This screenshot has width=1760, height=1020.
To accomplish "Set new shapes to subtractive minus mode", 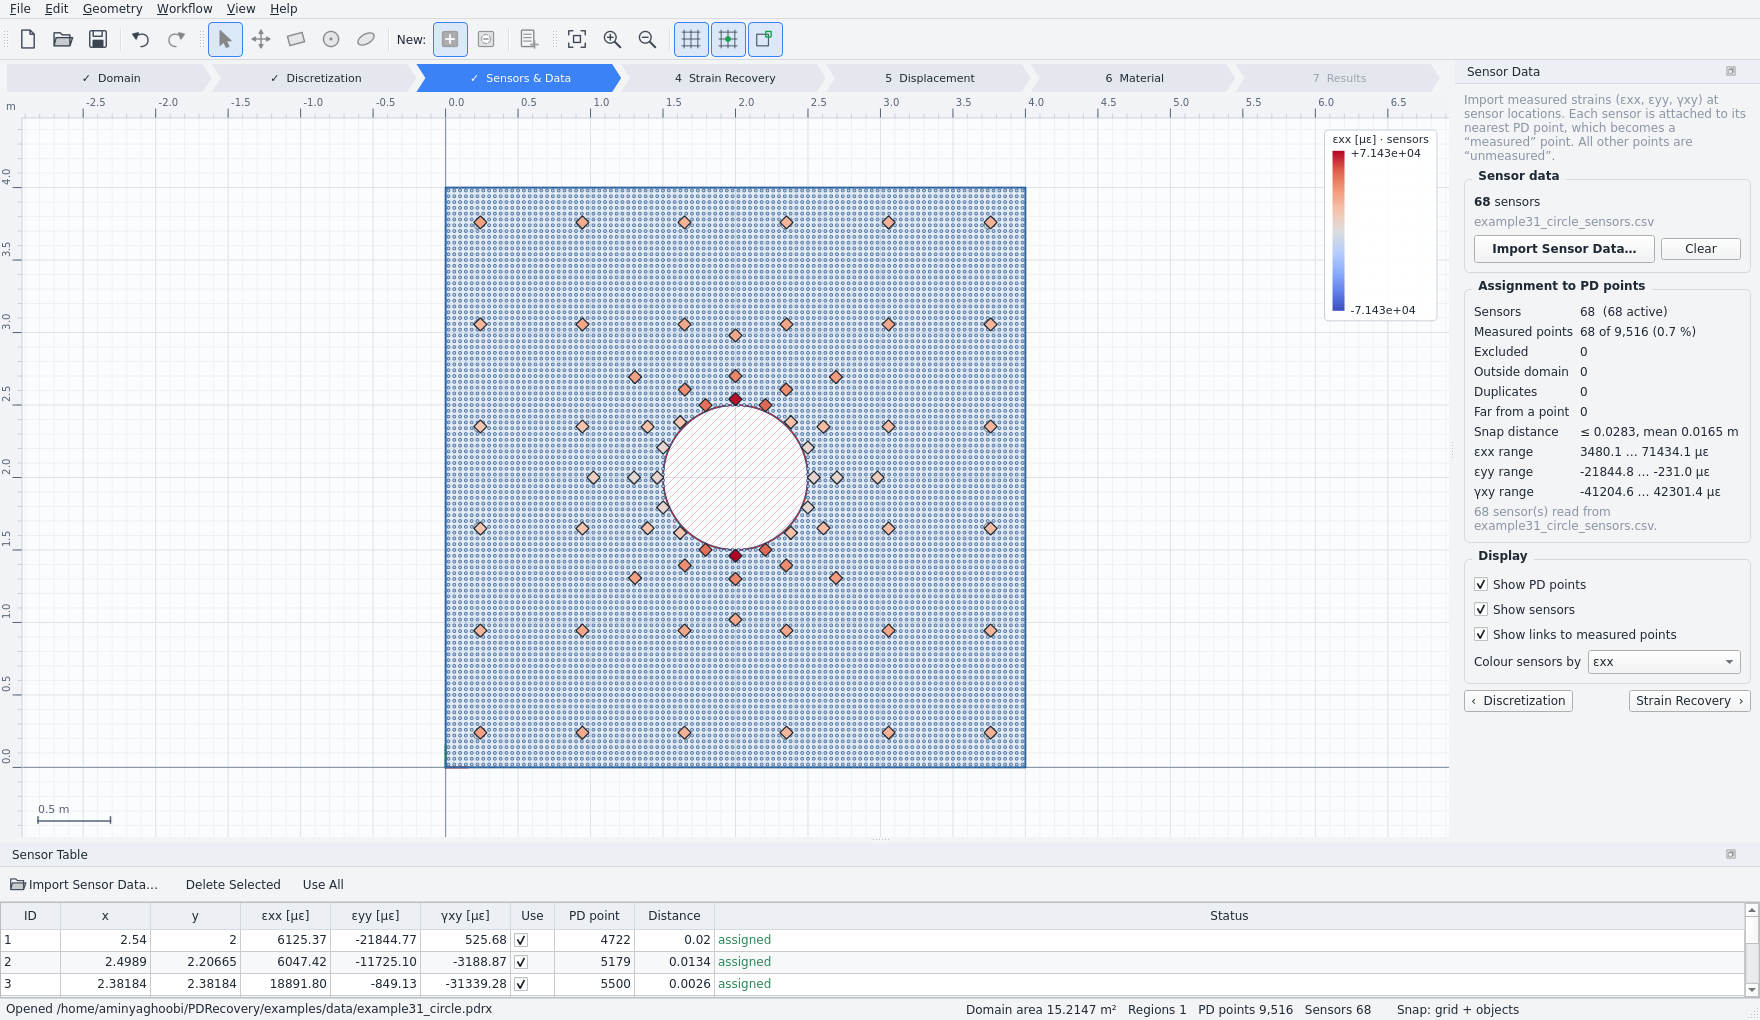I will [486, 39].
